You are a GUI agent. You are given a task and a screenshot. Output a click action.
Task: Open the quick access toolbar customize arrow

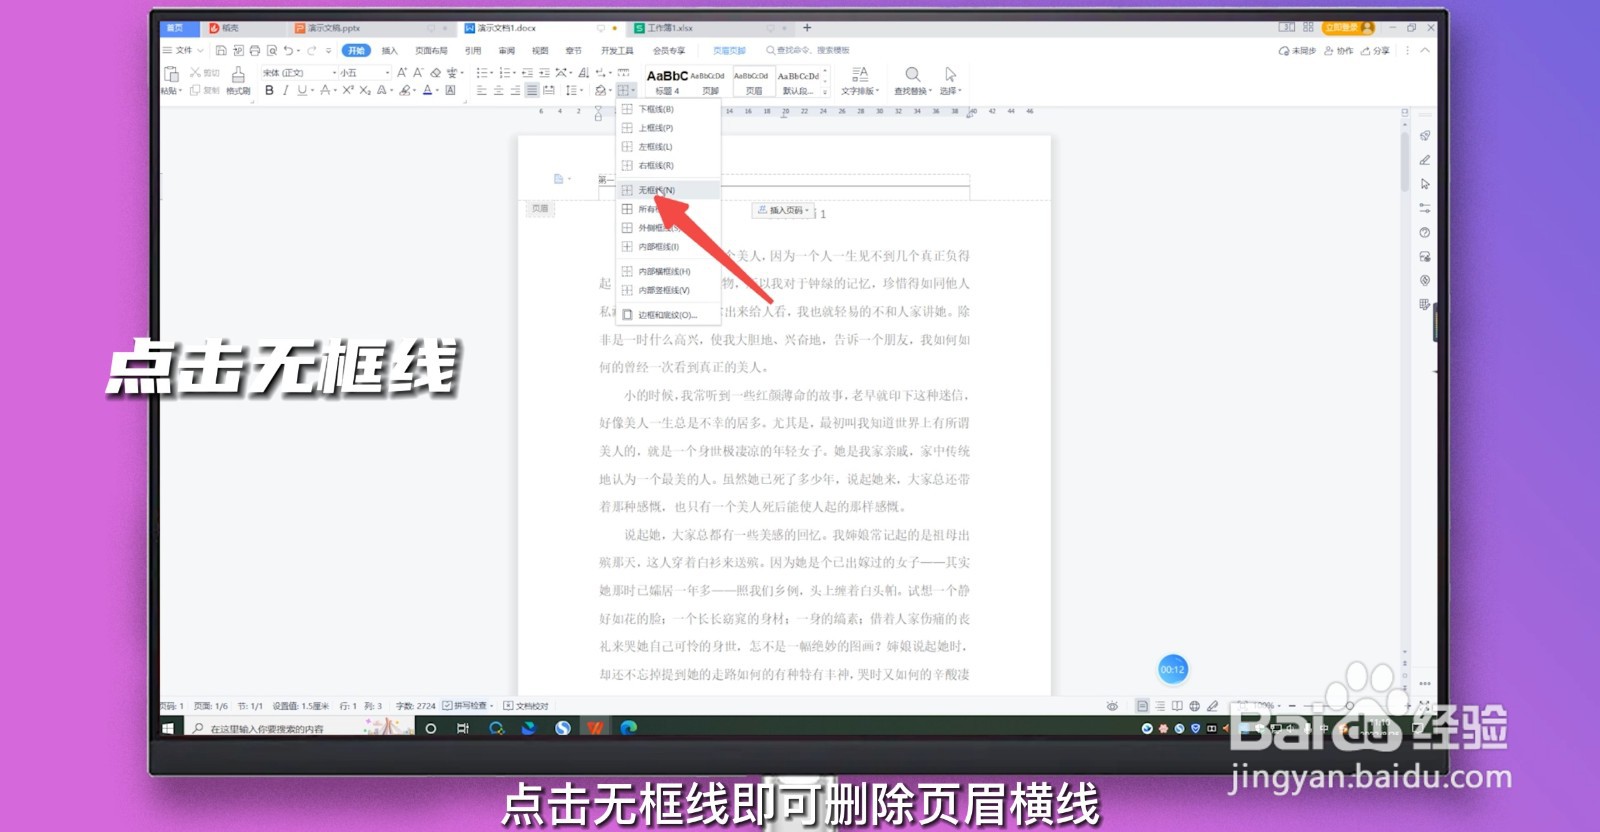click(328, 50)
